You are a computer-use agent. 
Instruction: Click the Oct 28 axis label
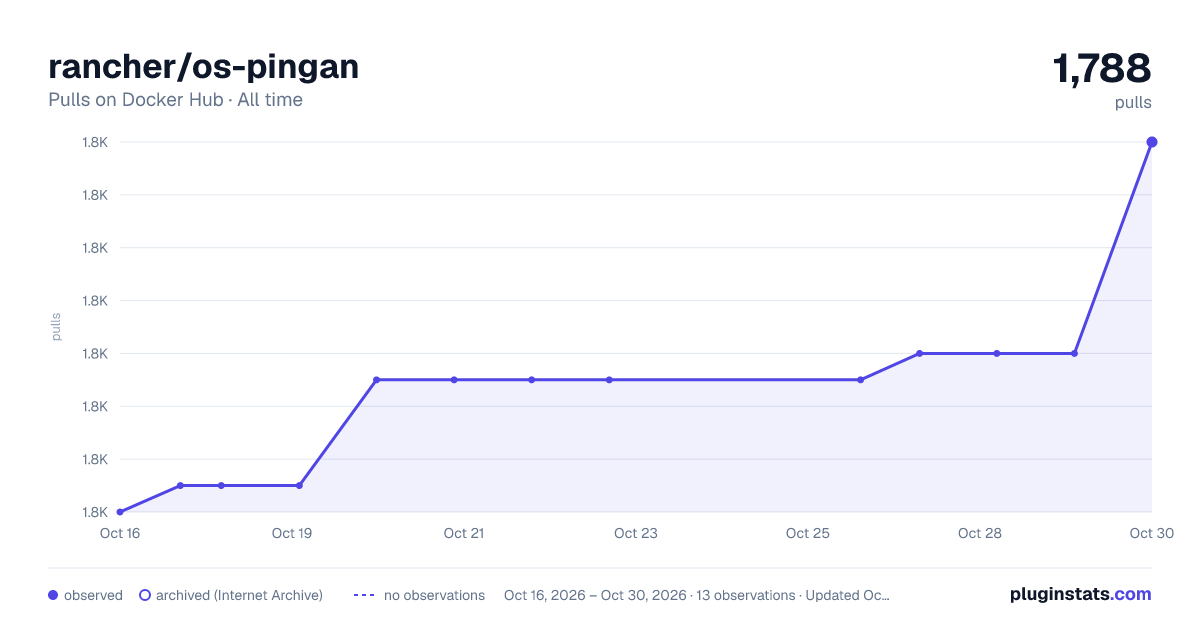pos(980,533)
